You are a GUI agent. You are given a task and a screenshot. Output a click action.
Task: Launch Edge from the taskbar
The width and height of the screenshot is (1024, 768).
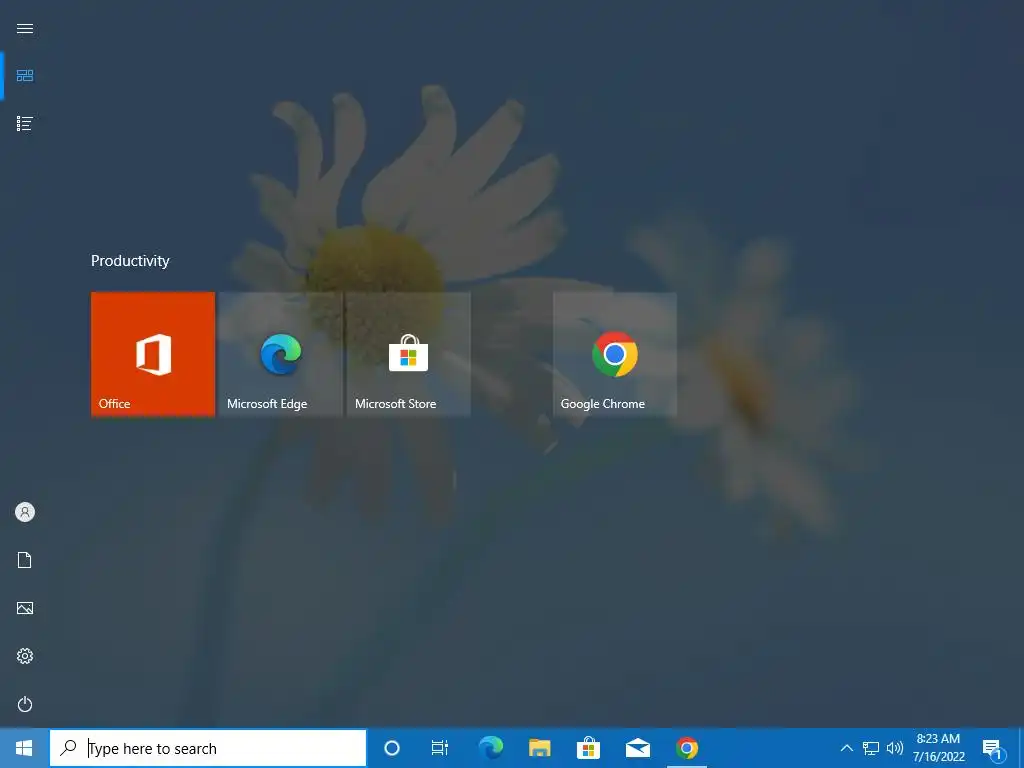pos(490,748)
